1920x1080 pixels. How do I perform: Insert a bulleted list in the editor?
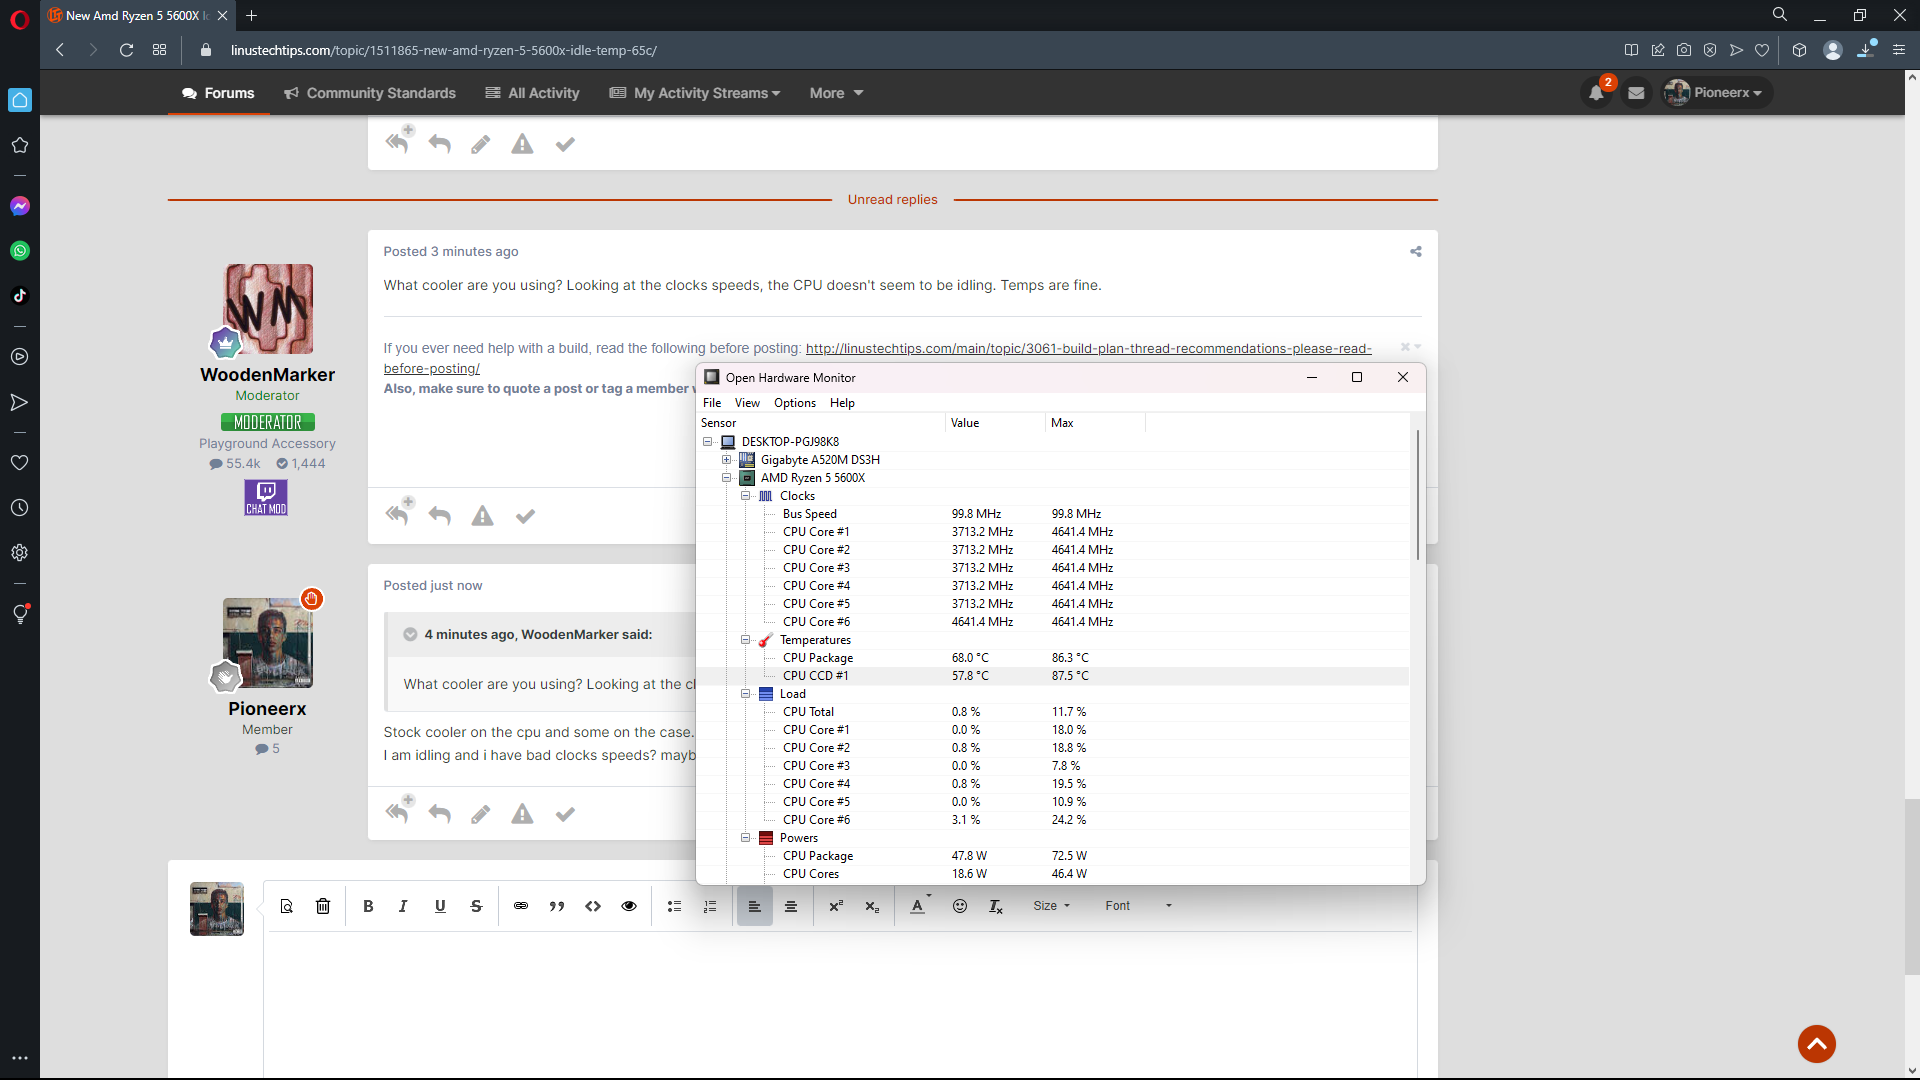click(674, 906)
